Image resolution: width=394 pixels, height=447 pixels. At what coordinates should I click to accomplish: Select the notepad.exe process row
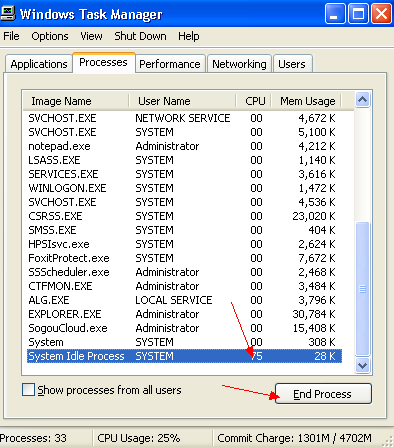(x=184, y=146)
